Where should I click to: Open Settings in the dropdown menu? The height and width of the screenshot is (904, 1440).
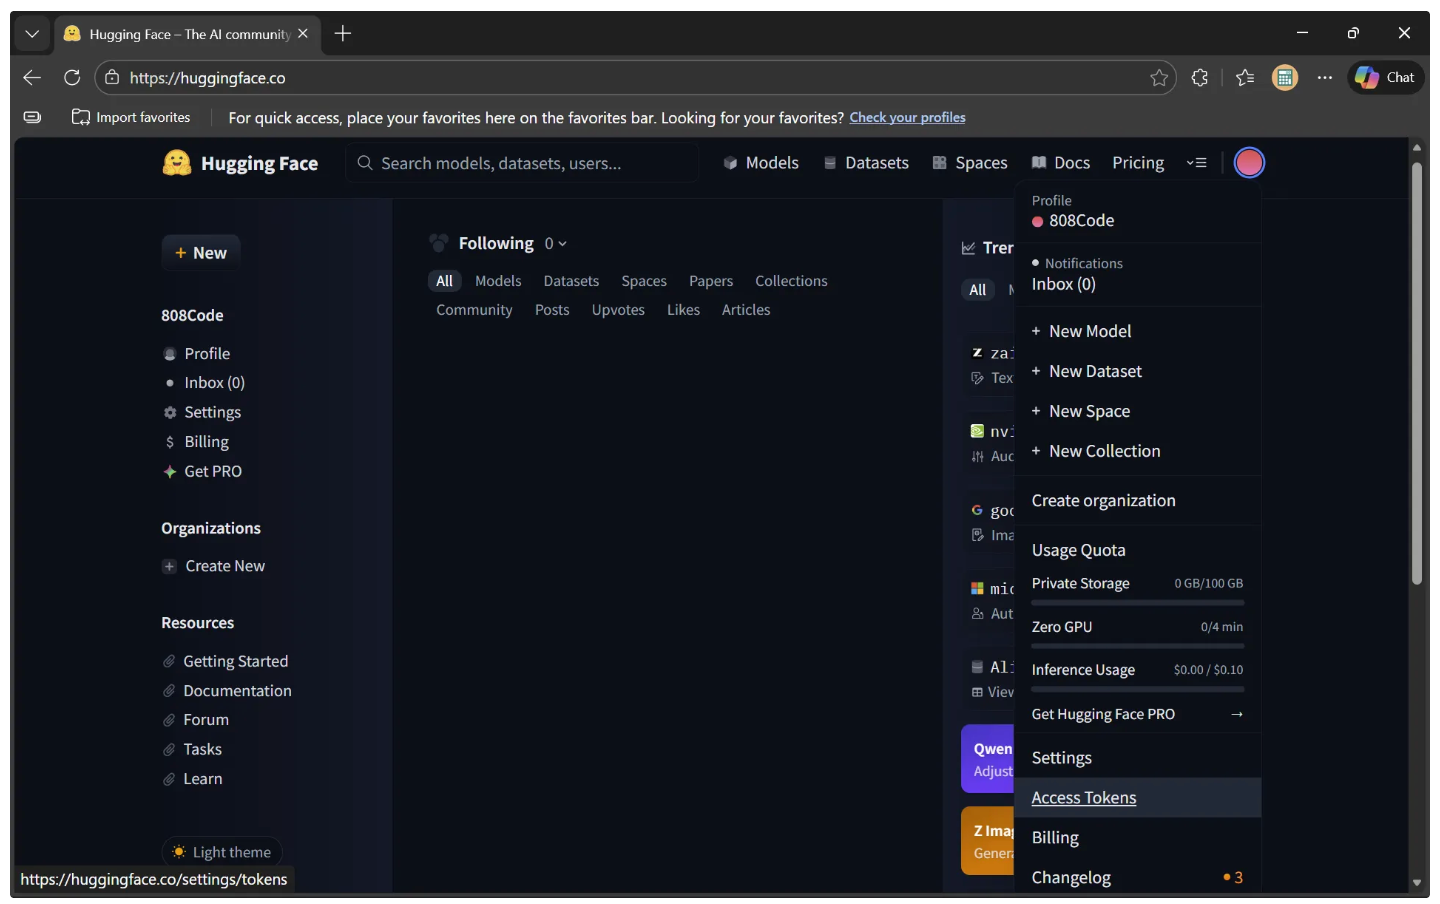[x=1137, y=758]
